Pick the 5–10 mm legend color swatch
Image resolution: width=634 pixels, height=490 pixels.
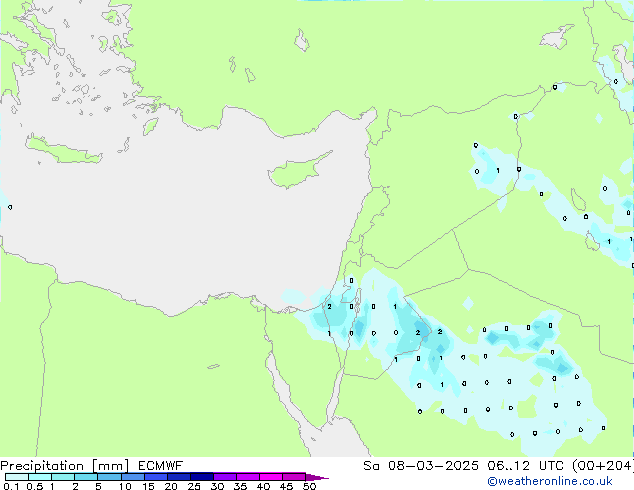point(109,477)
